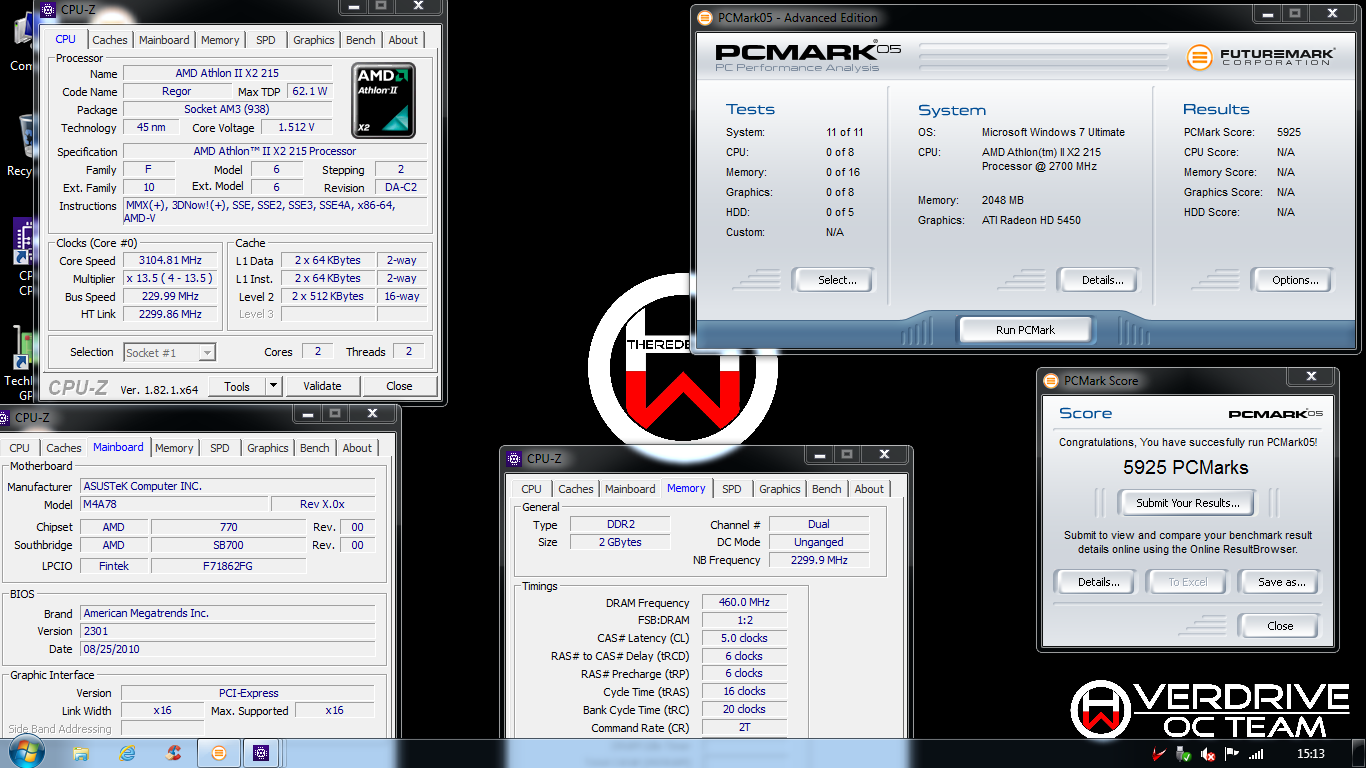Click Submit Your Results... button
Viewport: 1366px width, 768px height.
1188,503
